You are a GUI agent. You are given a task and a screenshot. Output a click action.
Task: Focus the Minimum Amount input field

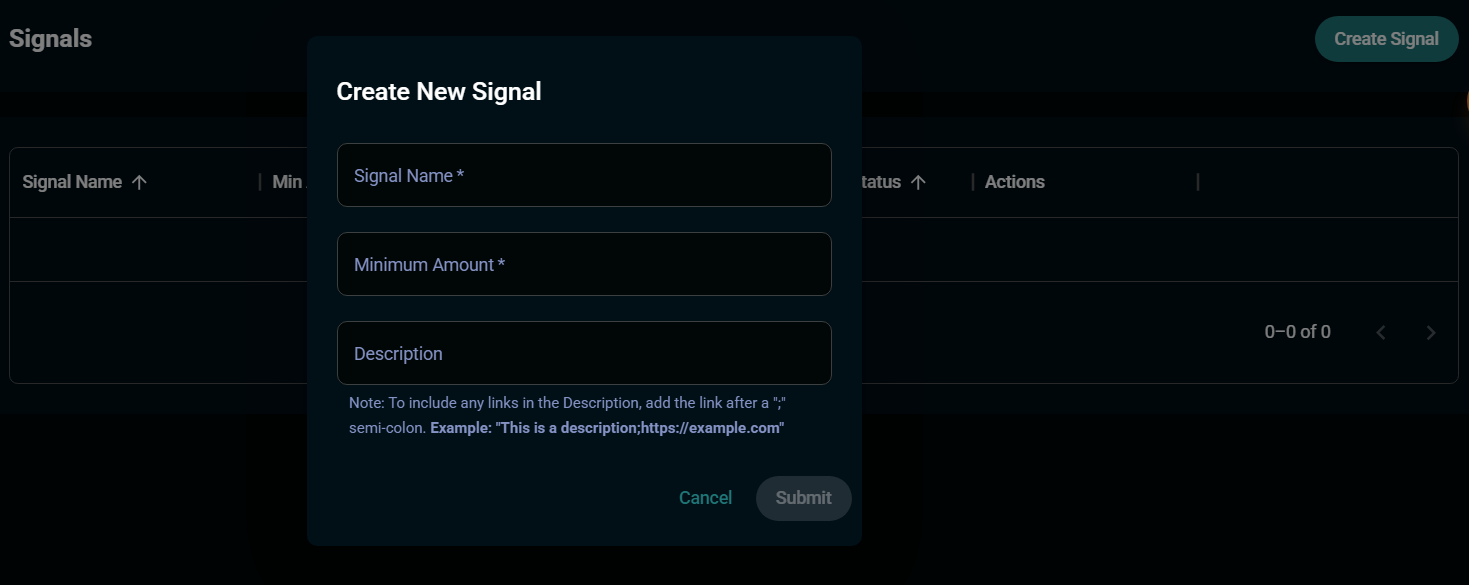[584, 264]
